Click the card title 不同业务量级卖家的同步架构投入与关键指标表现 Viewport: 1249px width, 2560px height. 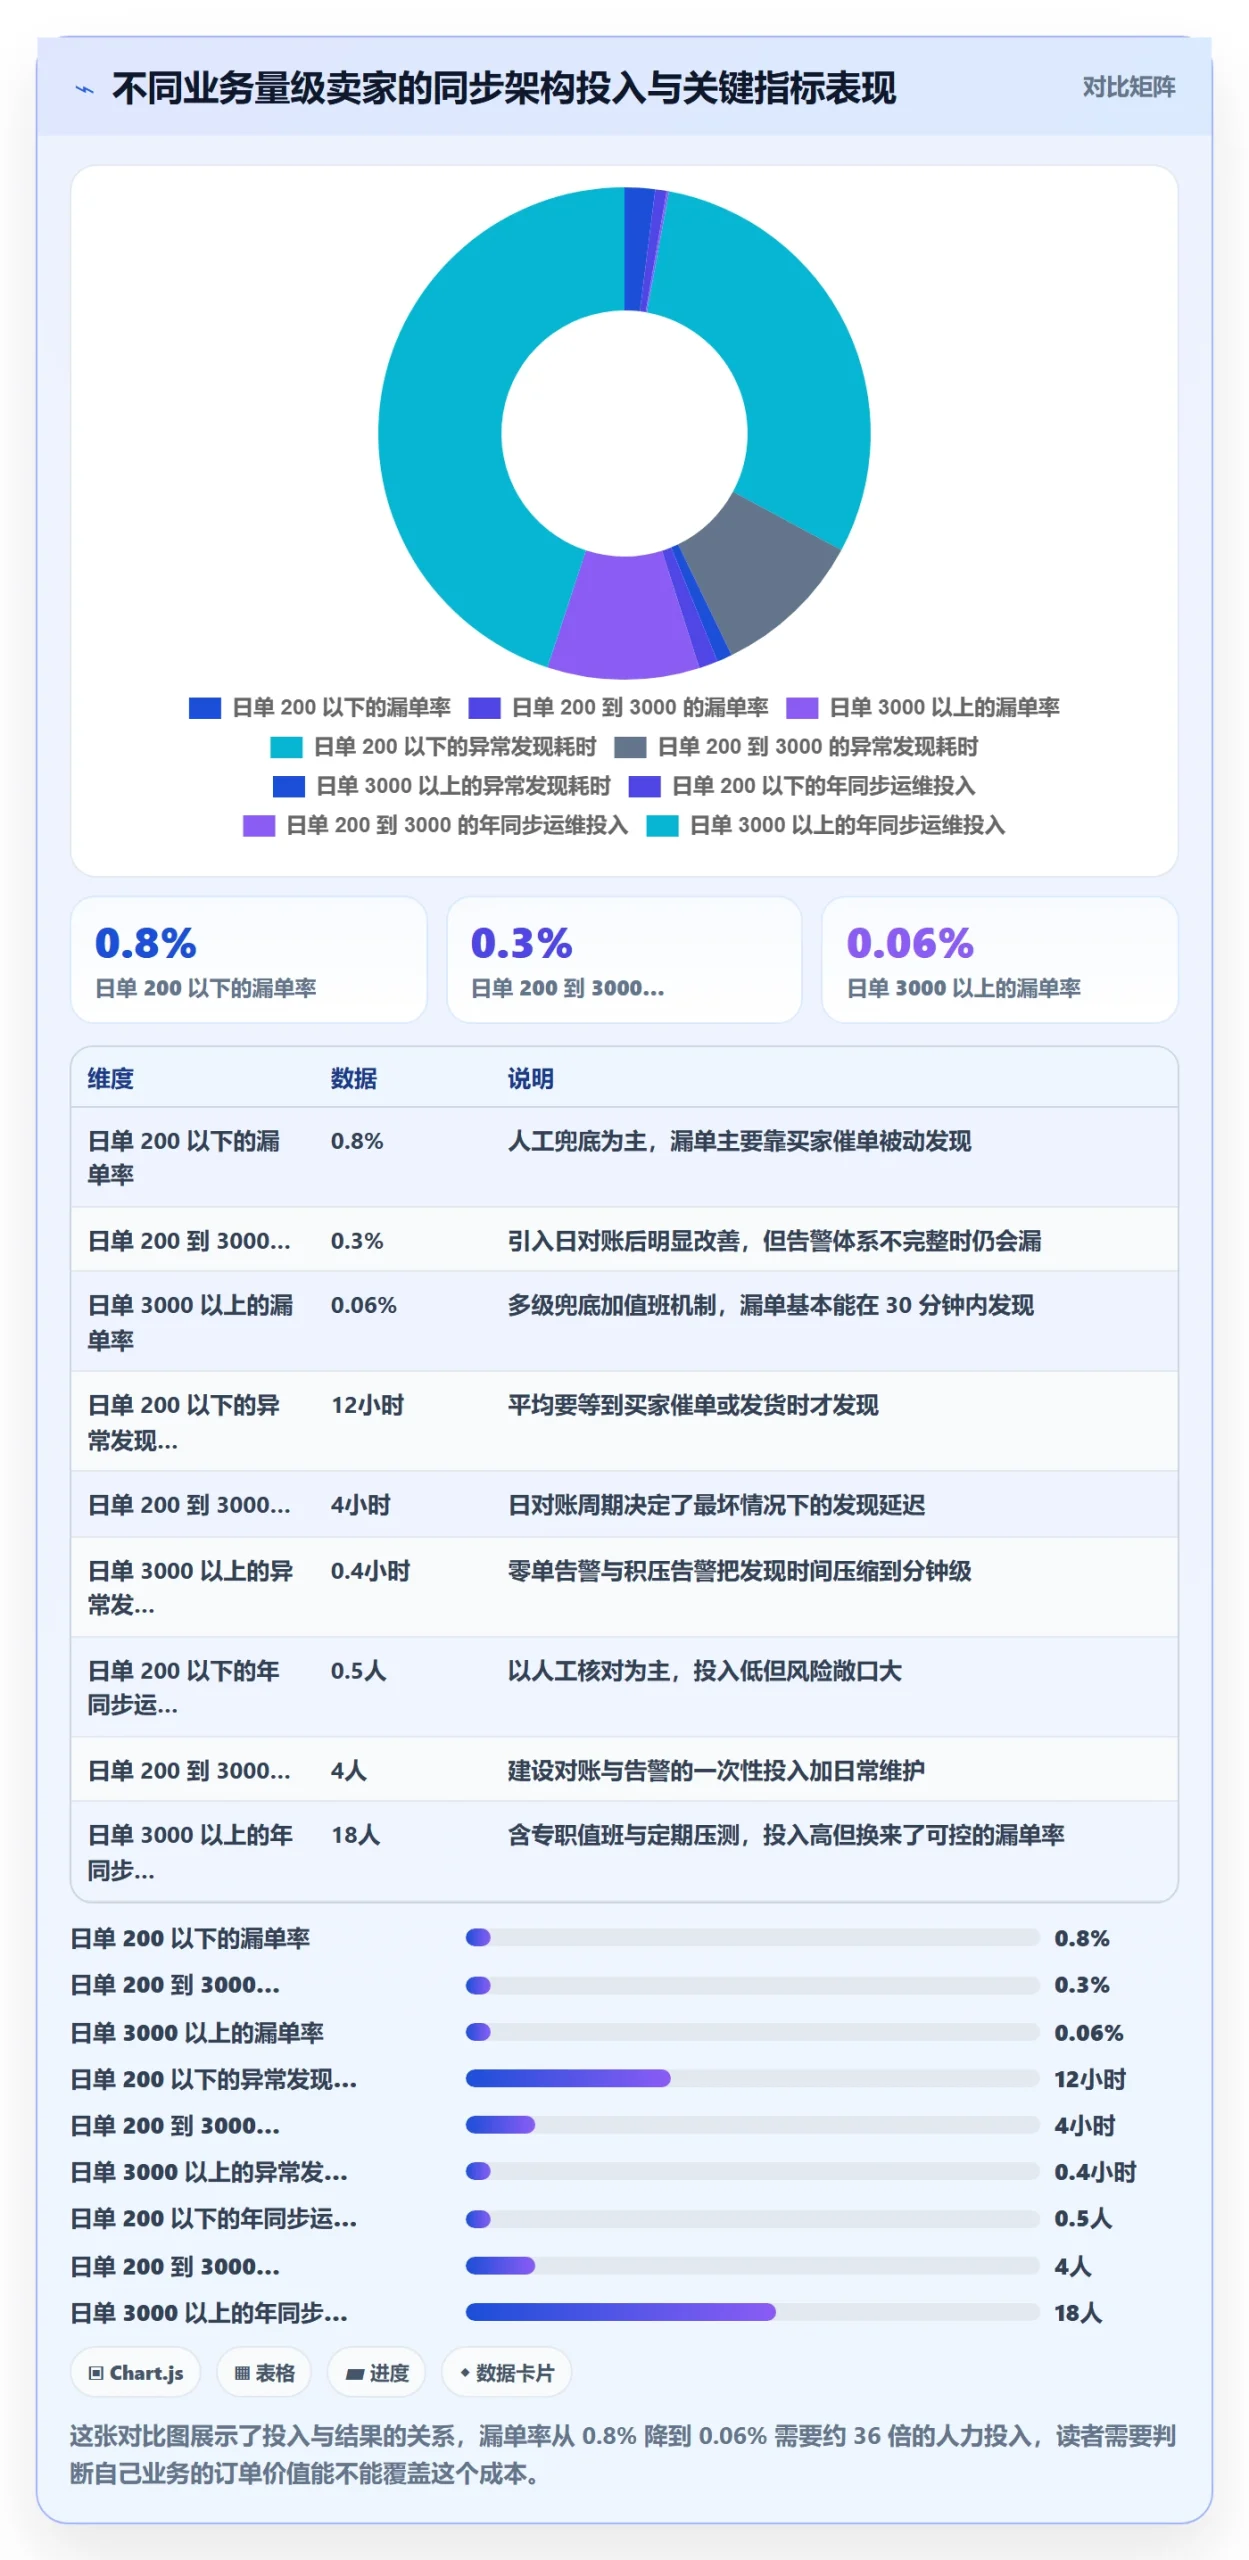[504, 89]
